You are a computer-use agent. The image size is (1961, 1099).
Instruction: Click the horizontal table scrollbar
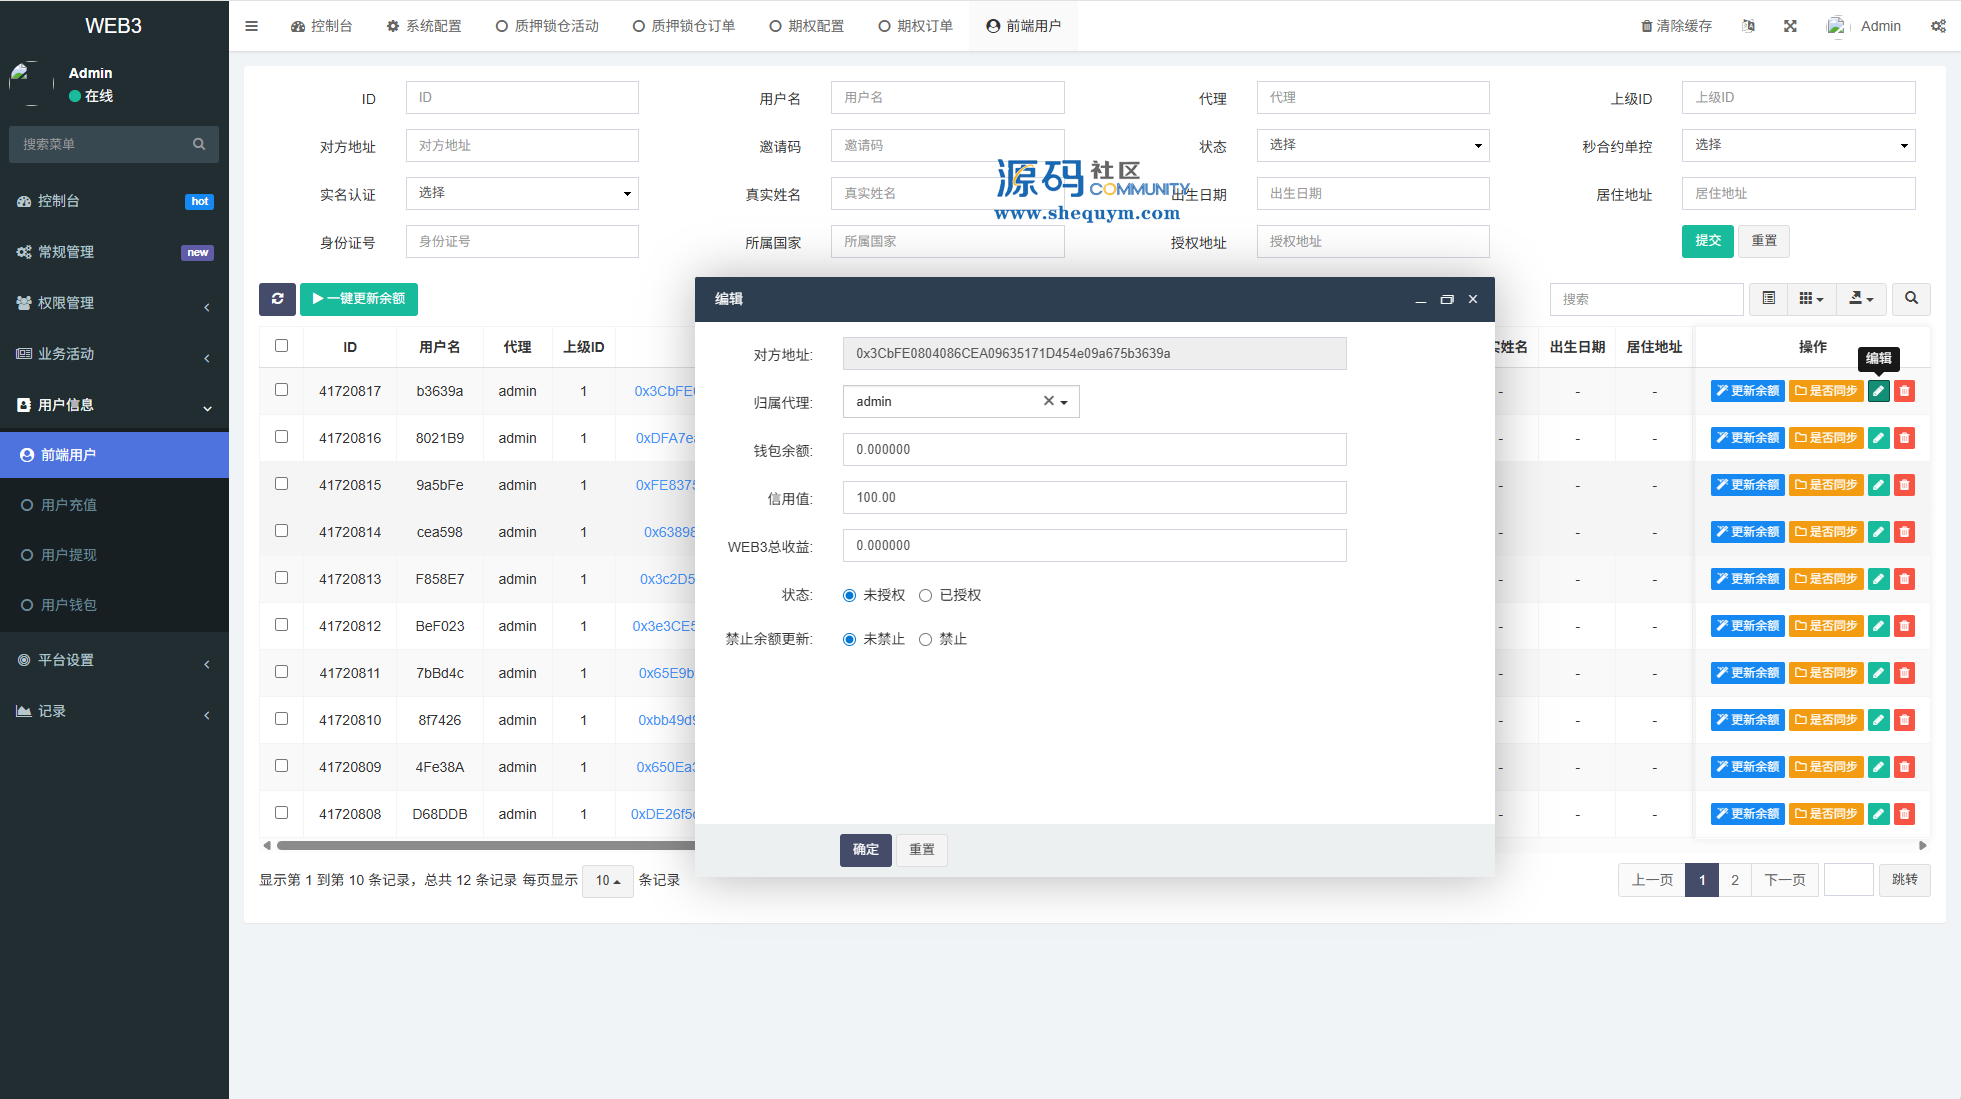[x=480, y=846]
